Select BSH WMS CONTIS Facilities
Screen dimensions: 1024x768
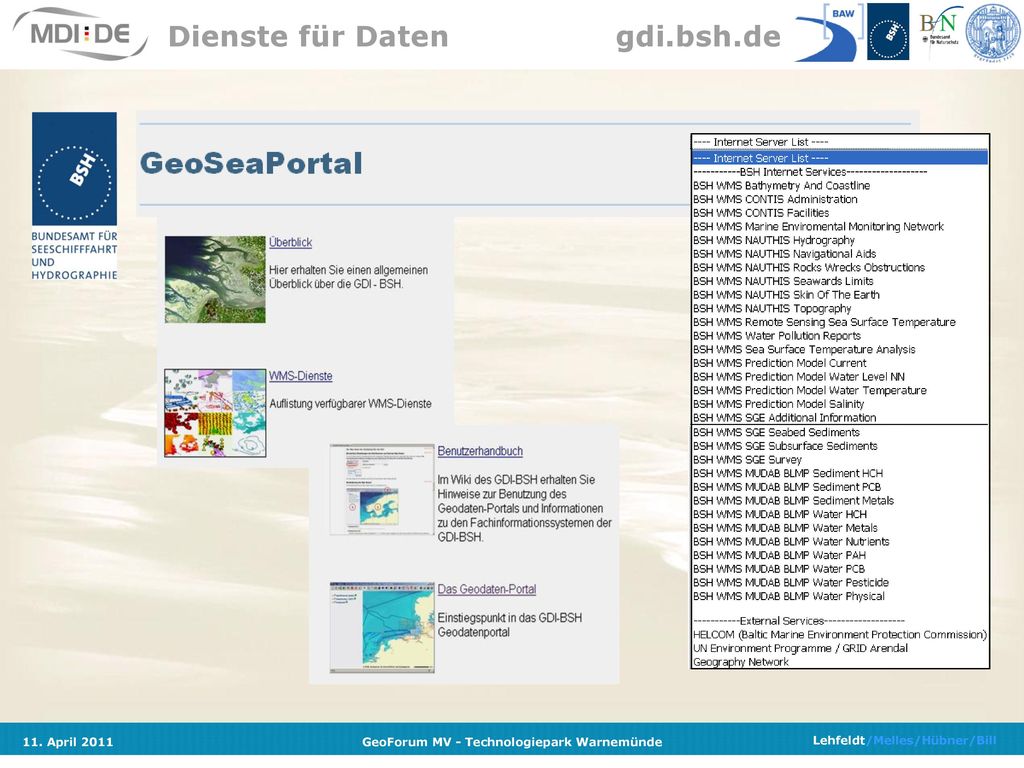[840, 213]
